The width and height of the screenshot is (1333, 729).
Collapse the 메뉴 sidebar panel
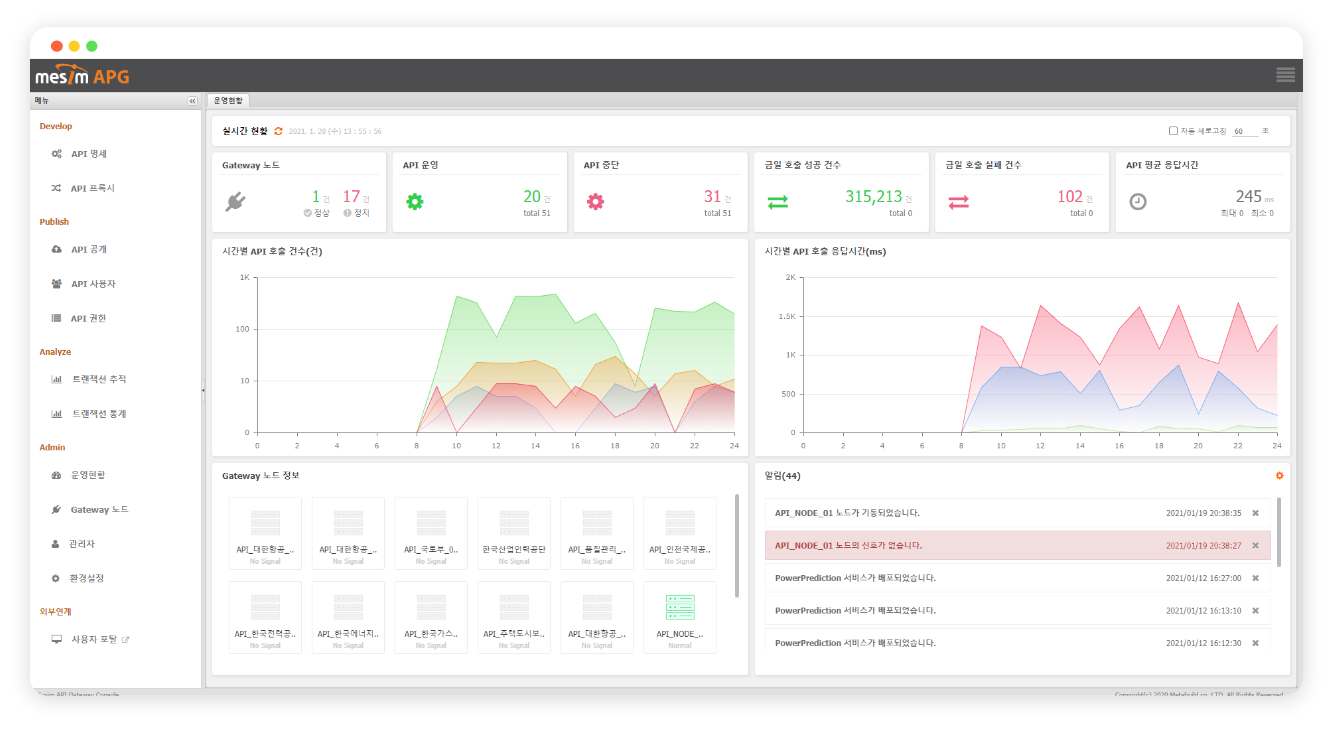pyautogui.click(x=192, y=101)
